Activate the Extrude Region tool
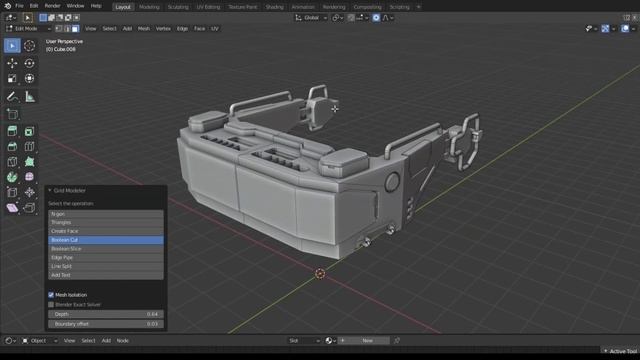This screenshot has width=640, height=360. (x=12, y=131)
